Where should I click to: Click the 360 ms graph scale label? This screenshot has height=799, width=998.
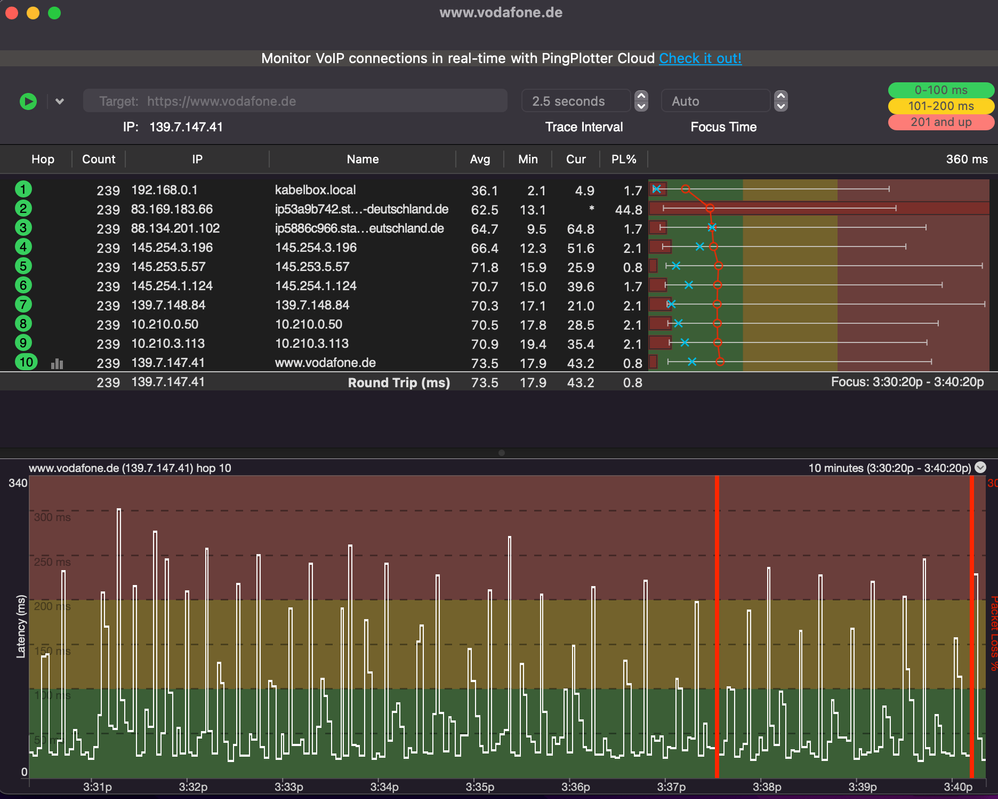[x=966, y=159]
